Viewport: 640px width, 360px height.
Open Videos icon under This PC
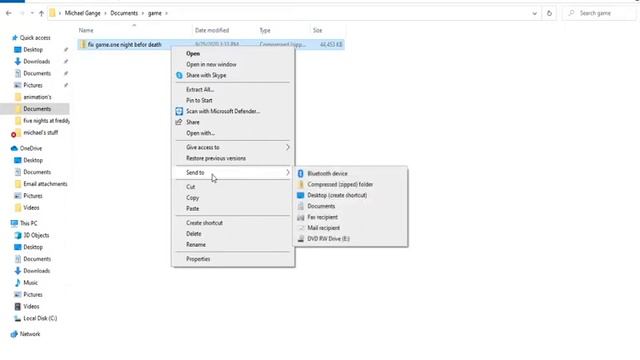(18, 307)
